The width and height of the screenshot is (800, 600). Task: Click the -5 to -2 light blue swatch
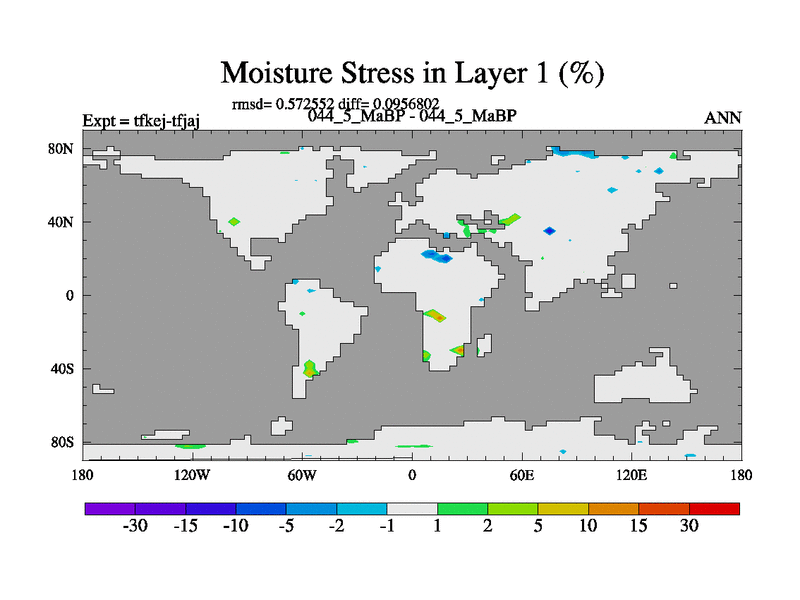point(311,509)
